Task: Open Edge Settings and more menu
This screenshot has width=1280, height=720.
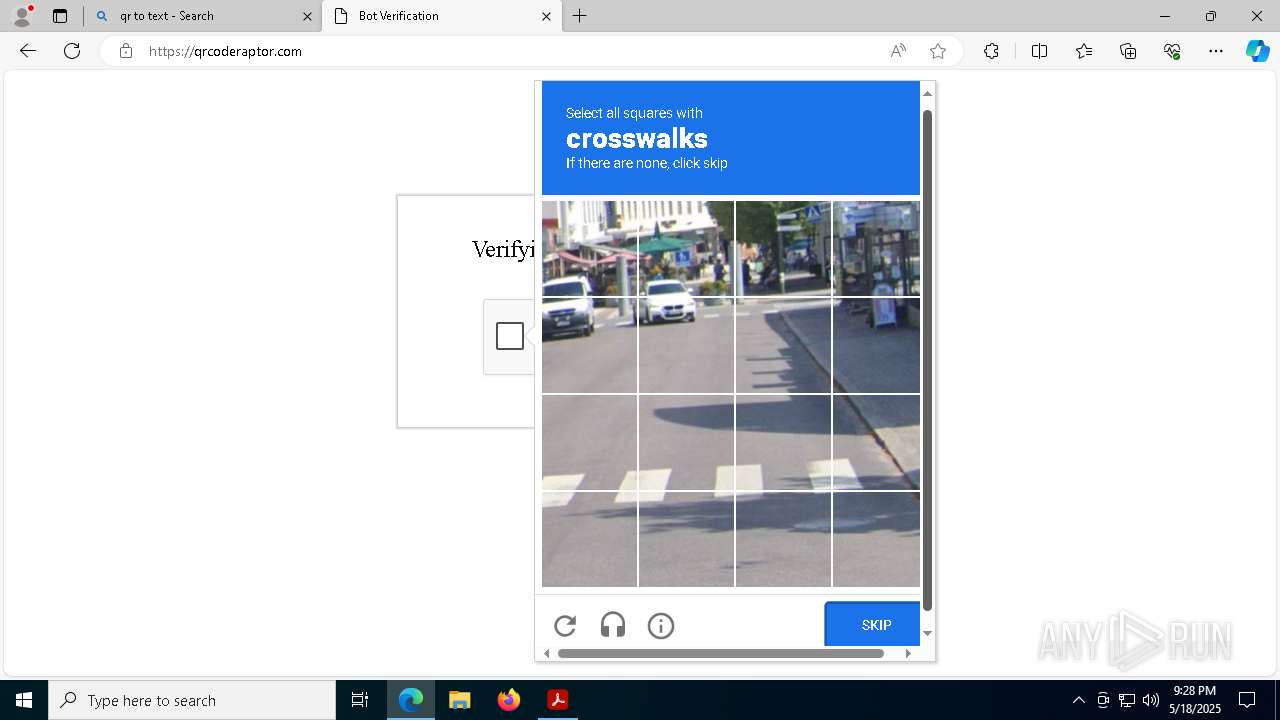Action: 1216,51
